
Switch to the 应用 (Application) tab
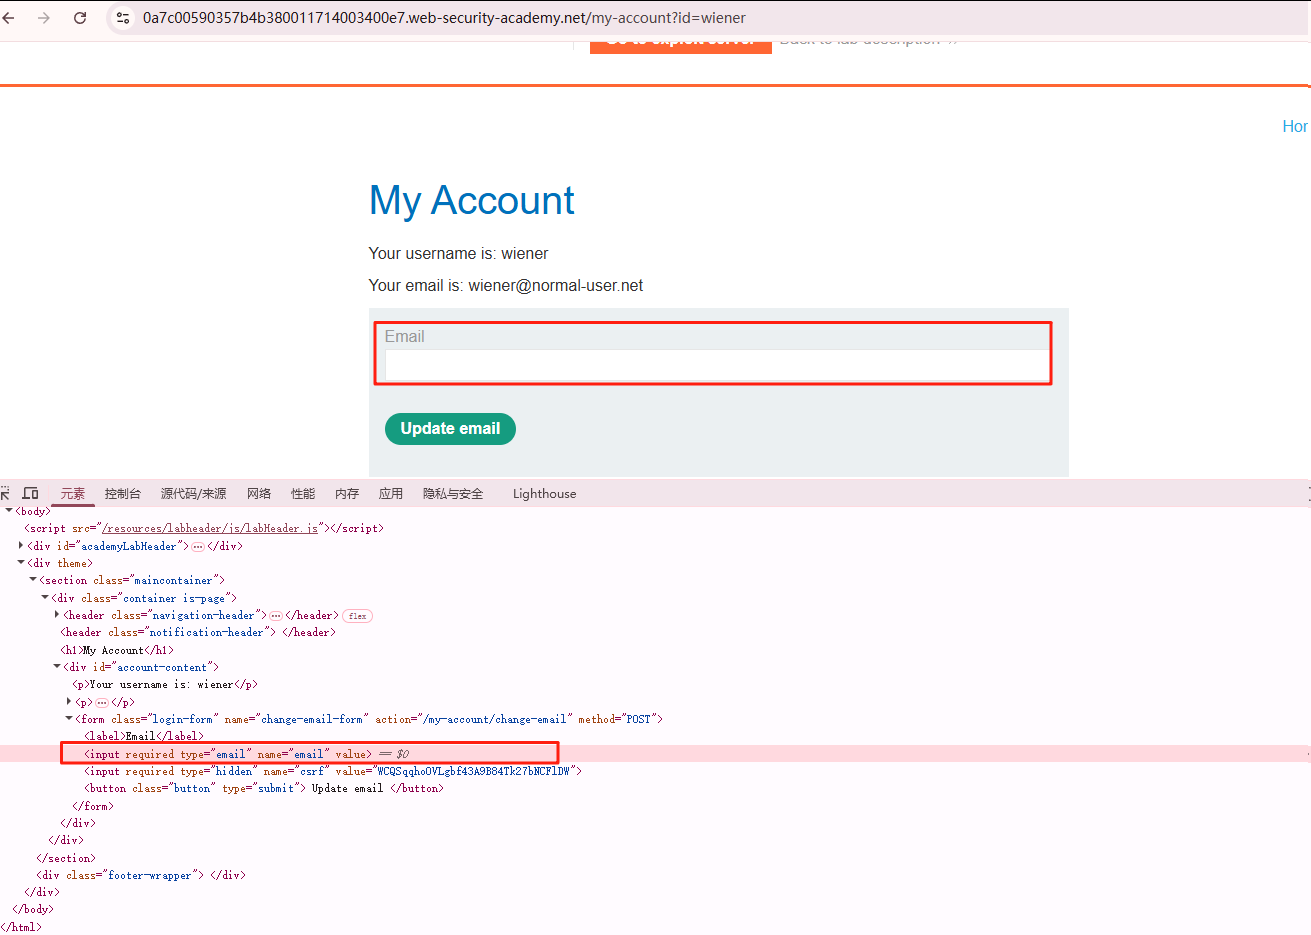coord(391,494)
